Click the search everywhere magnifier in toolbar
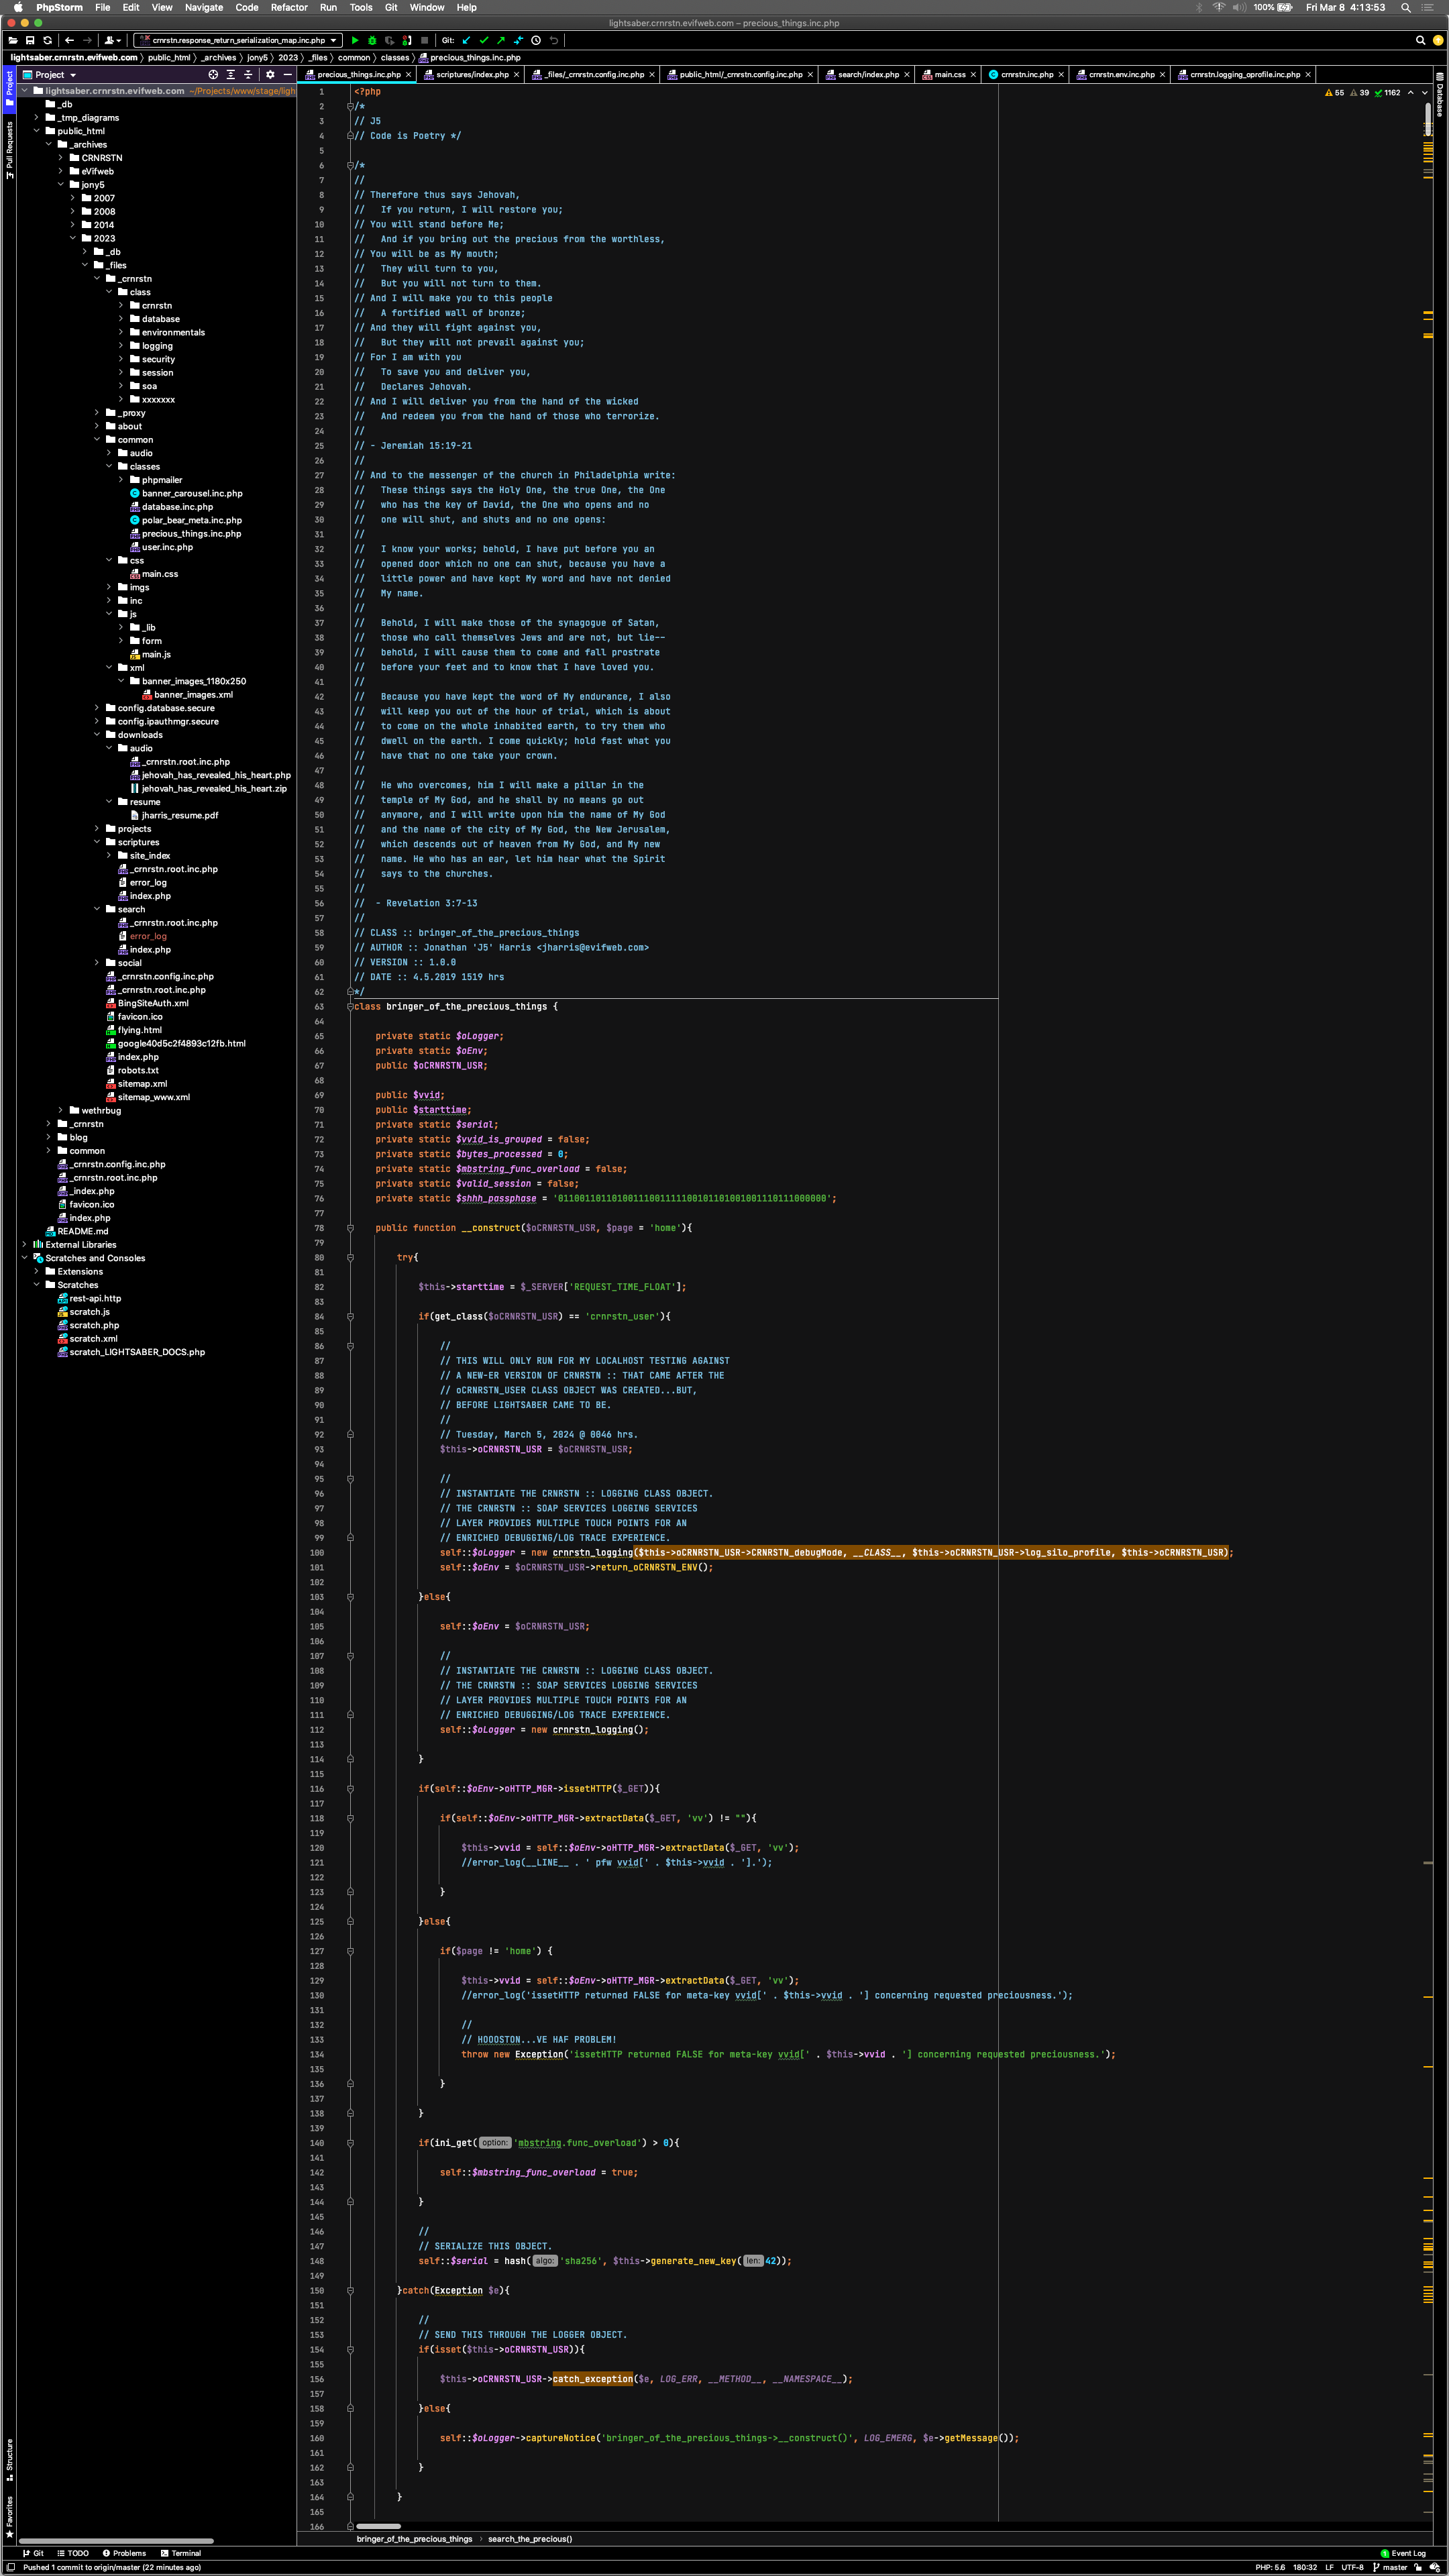 [1420, 41]
